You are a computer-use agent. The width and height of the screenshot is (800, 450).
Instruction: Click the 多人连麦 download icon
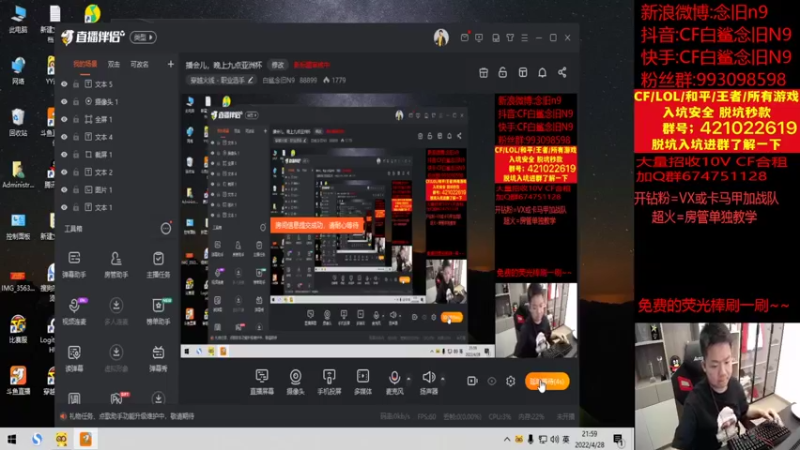pos(116,306)
